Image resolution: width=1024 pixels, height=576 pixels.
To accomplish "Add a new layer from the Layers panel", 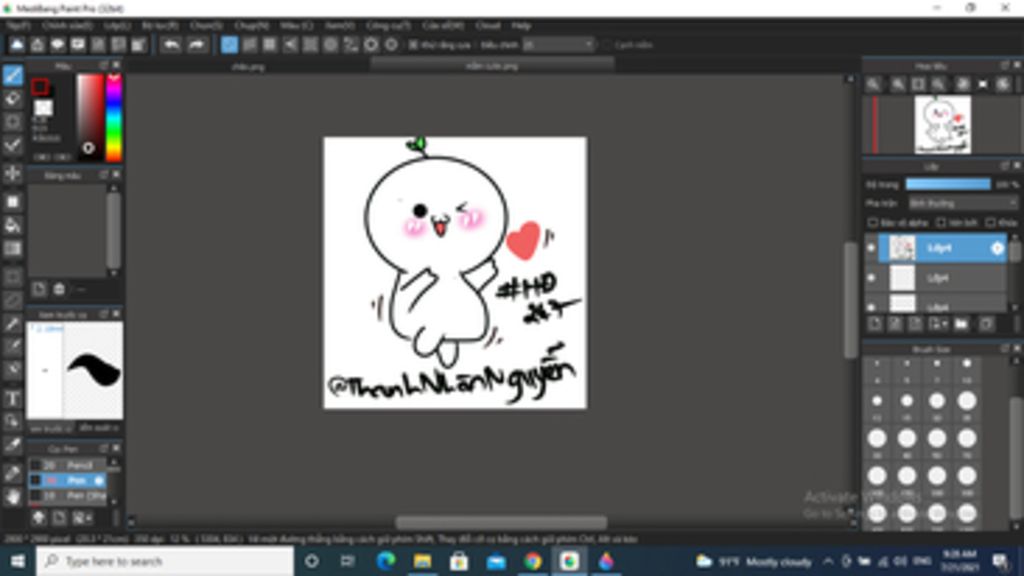I will [x=875, y=324].
